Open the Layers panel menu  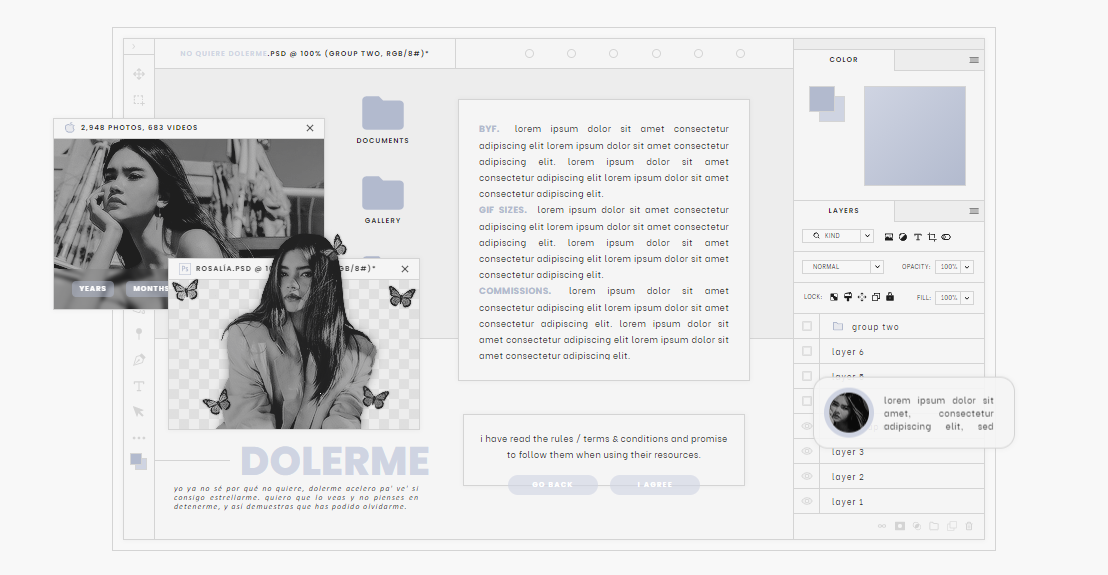click(x=974, y=211)
